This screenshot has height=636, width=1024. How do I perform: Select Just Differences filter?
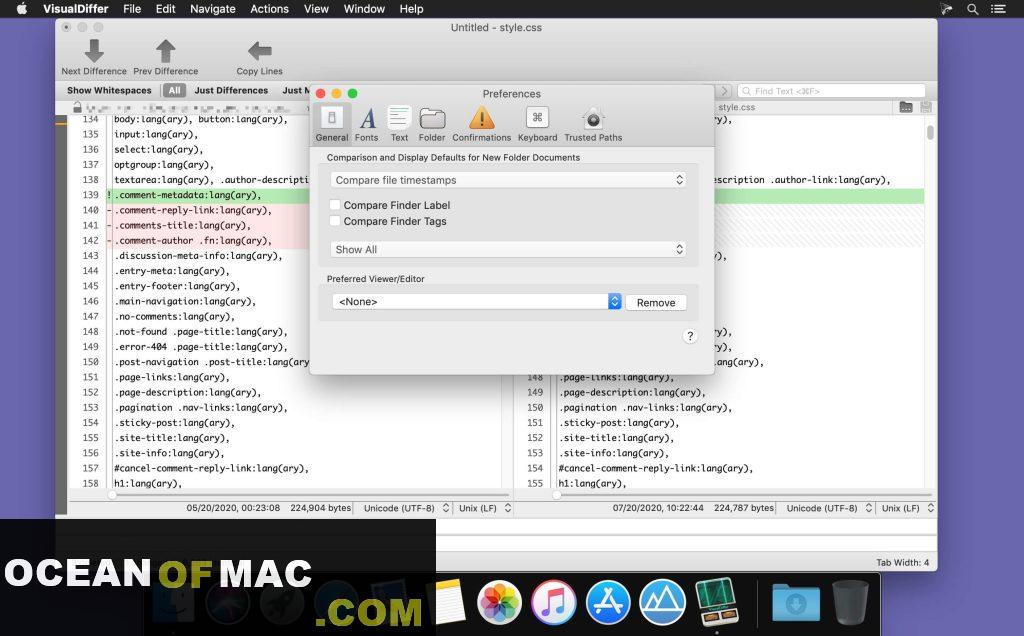click(231, 91)
